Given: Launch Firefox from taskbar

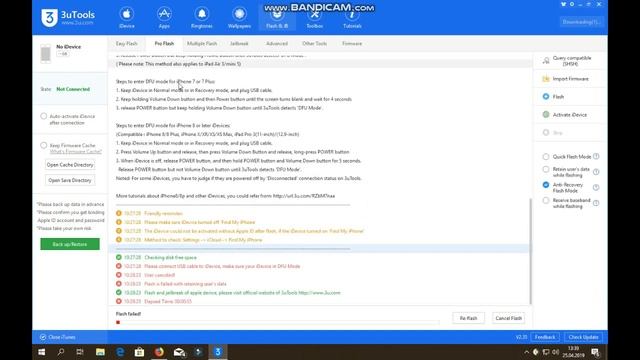Looking at the screenshot, I should (159, 352).
